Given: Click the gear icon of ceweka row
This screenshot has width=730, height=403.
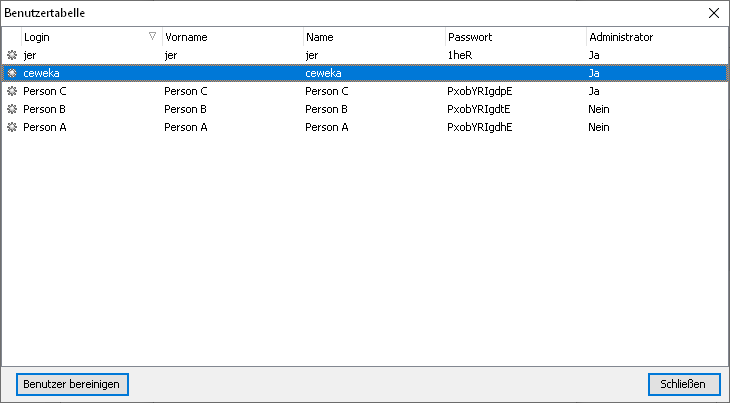Looking at the screenshot, I should click(12, 73).
